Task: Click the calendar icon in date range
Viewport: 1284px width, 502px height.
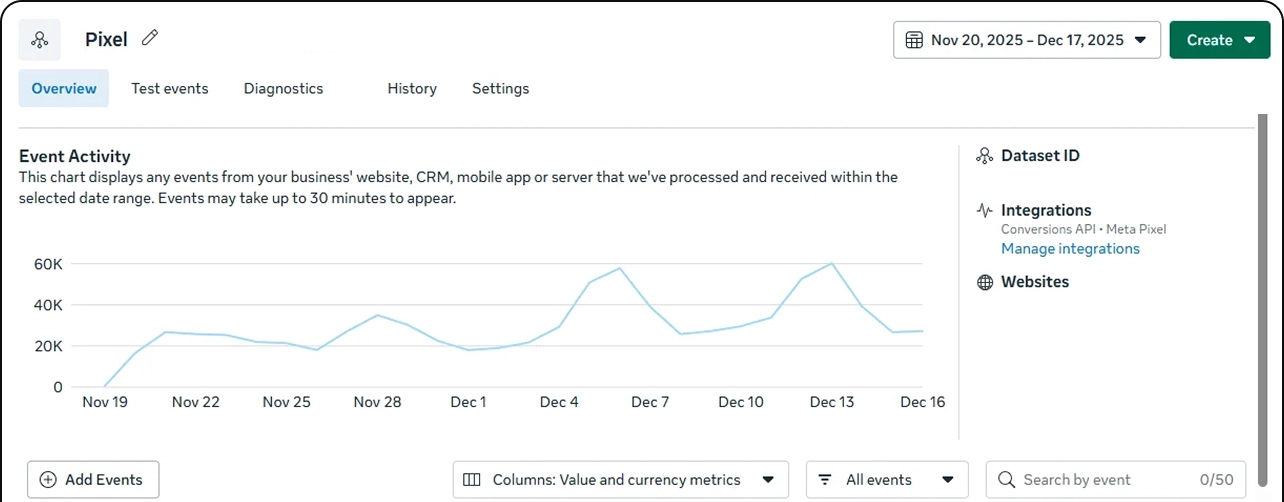Action: coord(913,40)
